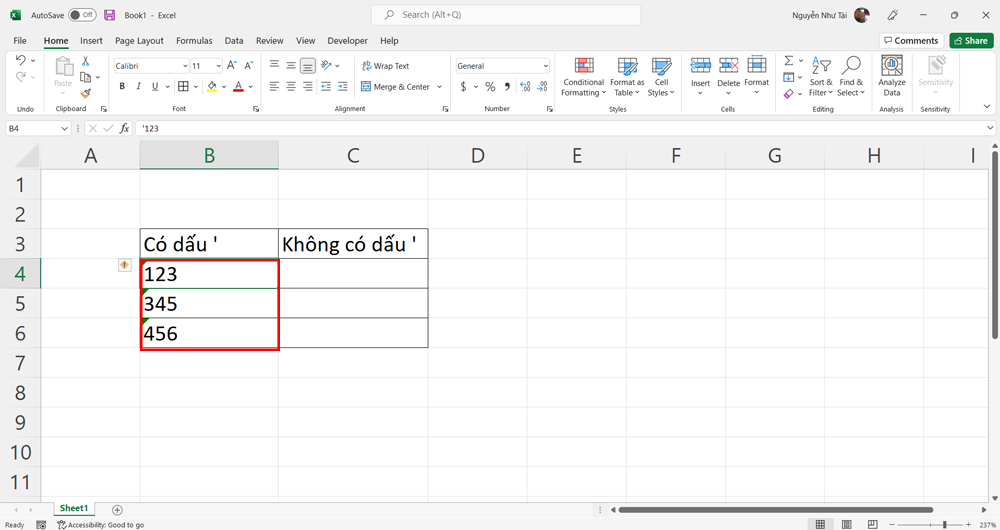The width and height of the screenshot is (1000, 530).
Task: Open Conditional Formatting menu
Action: click(584, 77)
